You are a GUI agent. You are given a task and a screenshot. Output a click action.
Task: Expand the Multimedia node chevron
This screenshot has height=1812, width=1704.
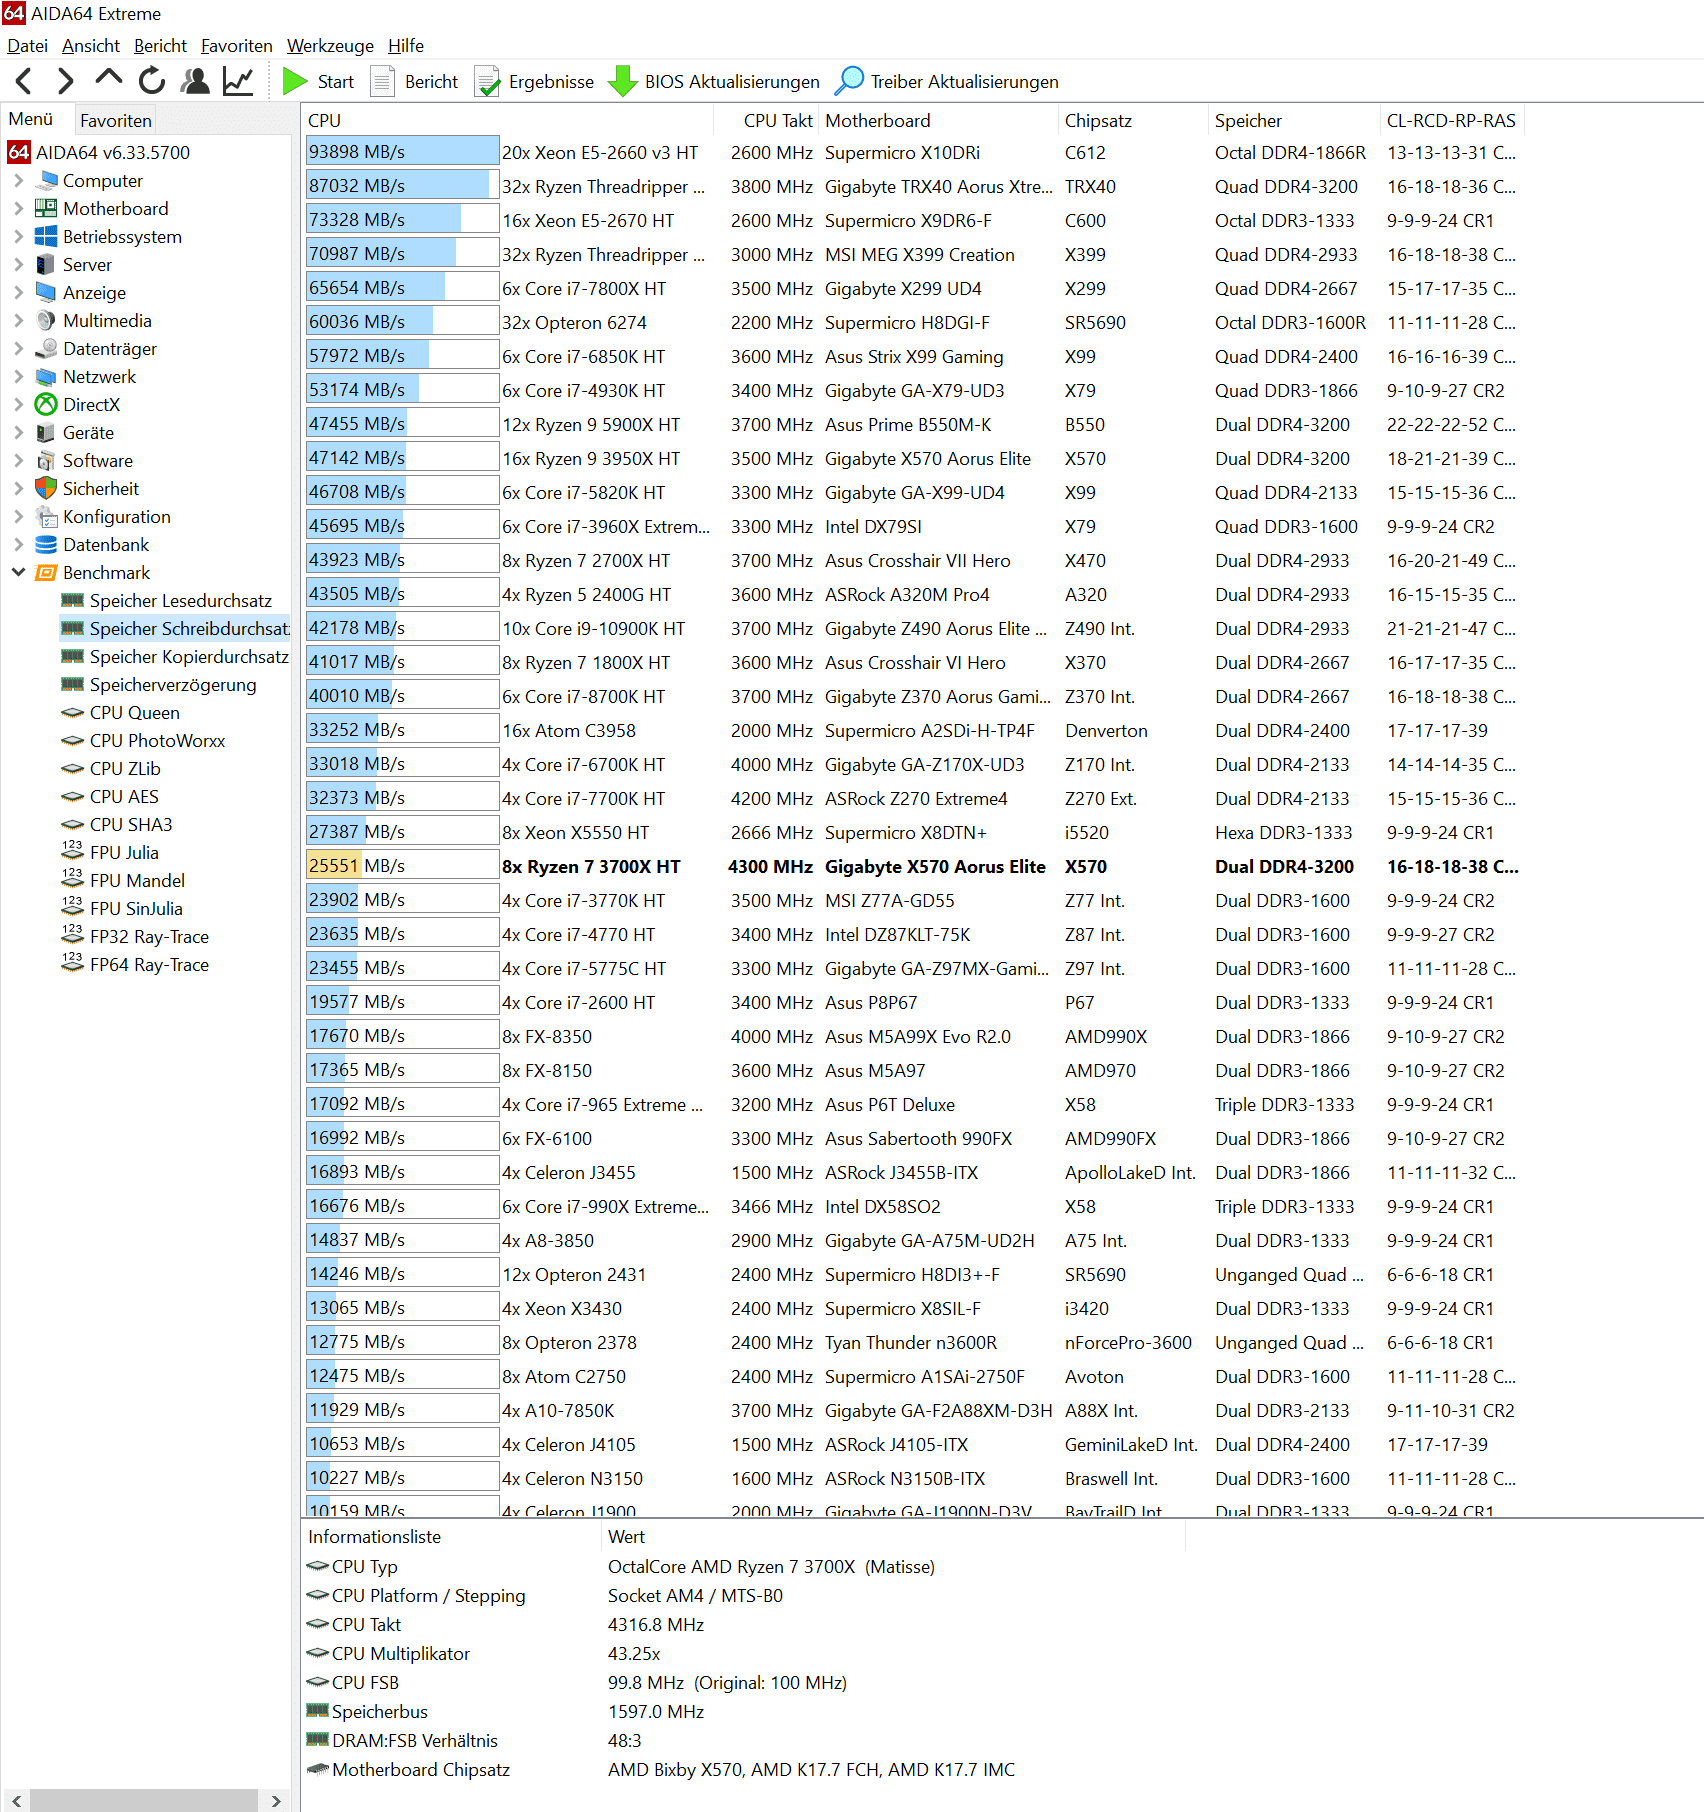coord(18,321)
